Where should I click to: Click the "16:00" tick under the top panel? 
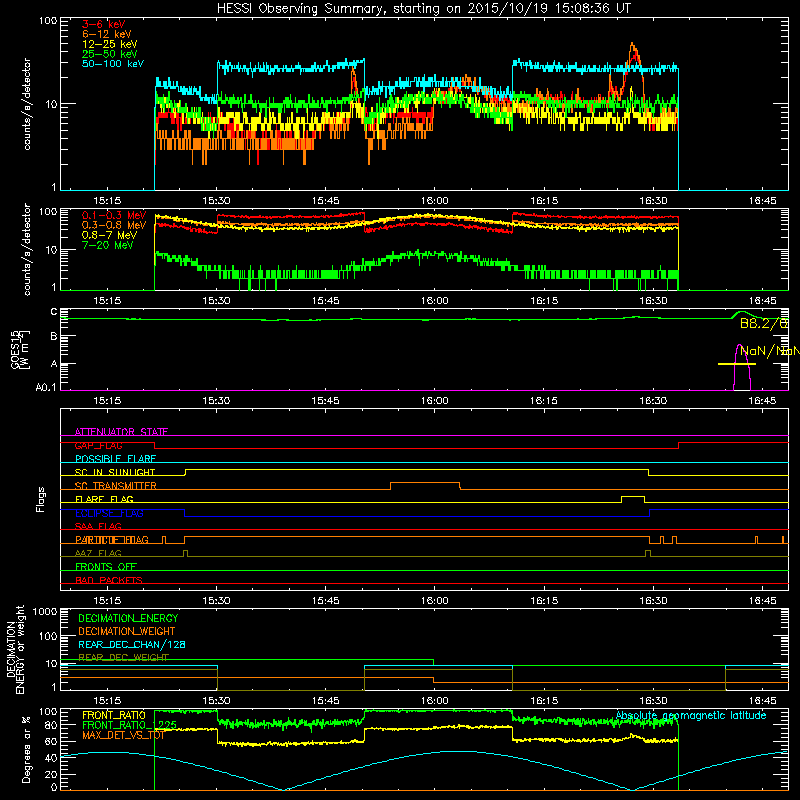point(435,201)
